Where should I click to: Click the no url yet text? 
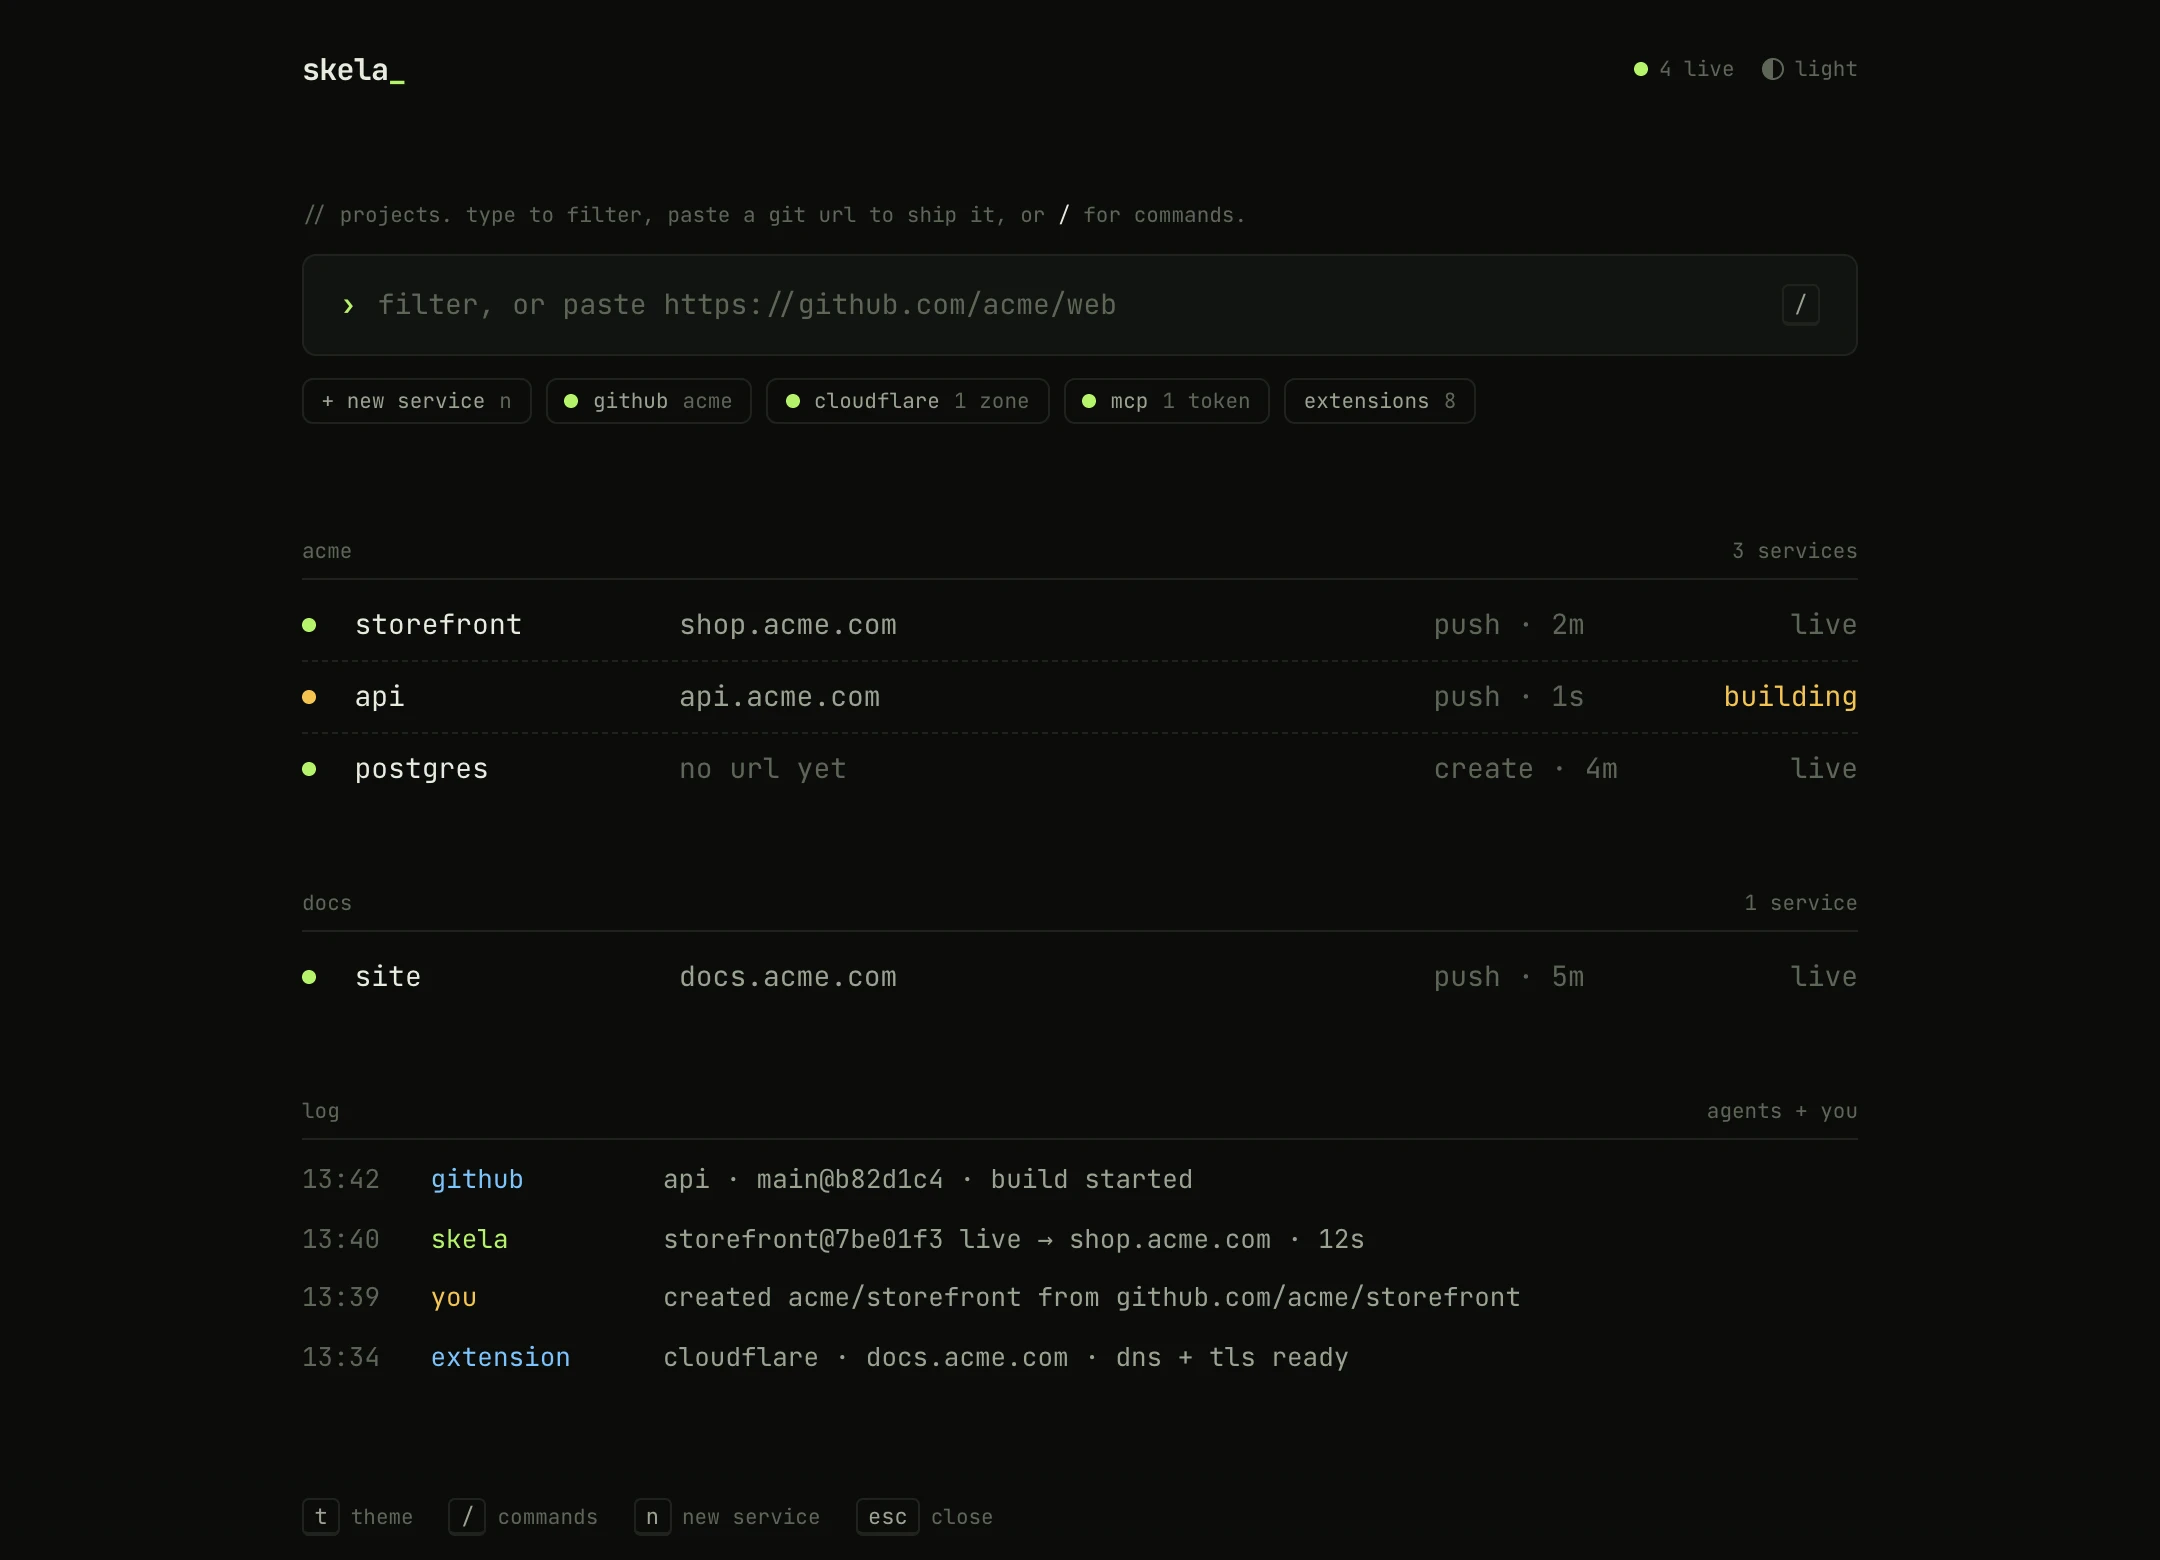click(763, 769)
